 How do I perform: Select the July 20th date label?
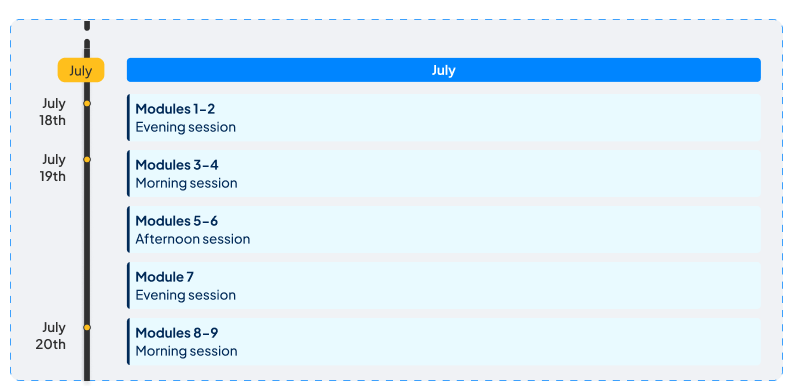51,336
